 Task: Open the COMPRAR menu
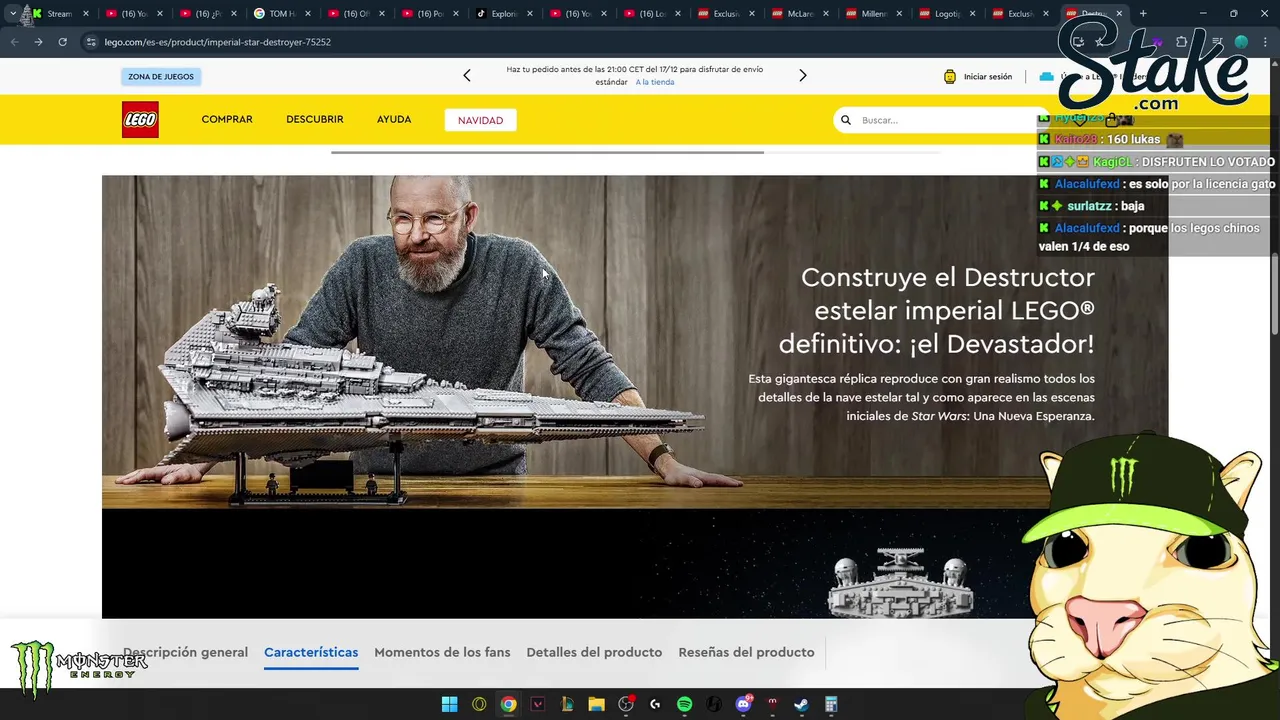coord(227,119)
